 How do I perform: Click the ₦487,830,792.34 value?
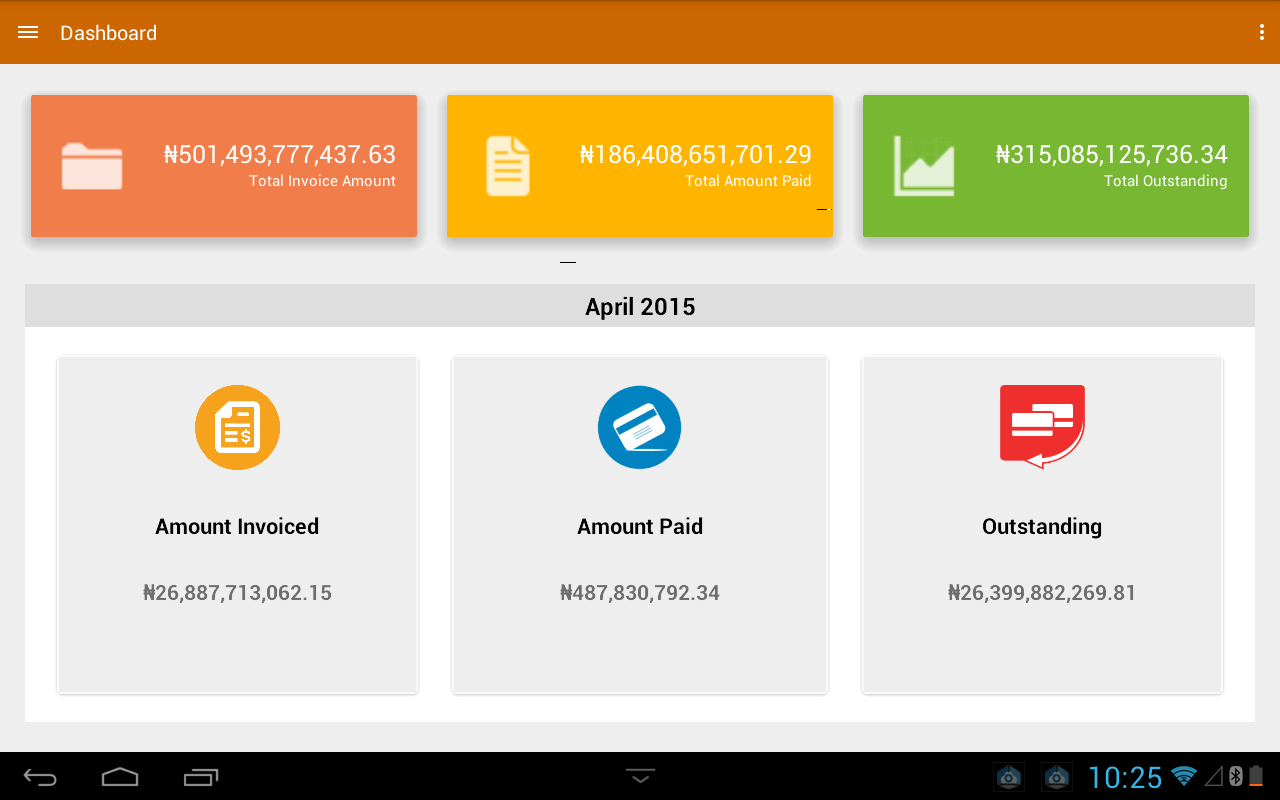pyautogui.click(x=640, y=593)
